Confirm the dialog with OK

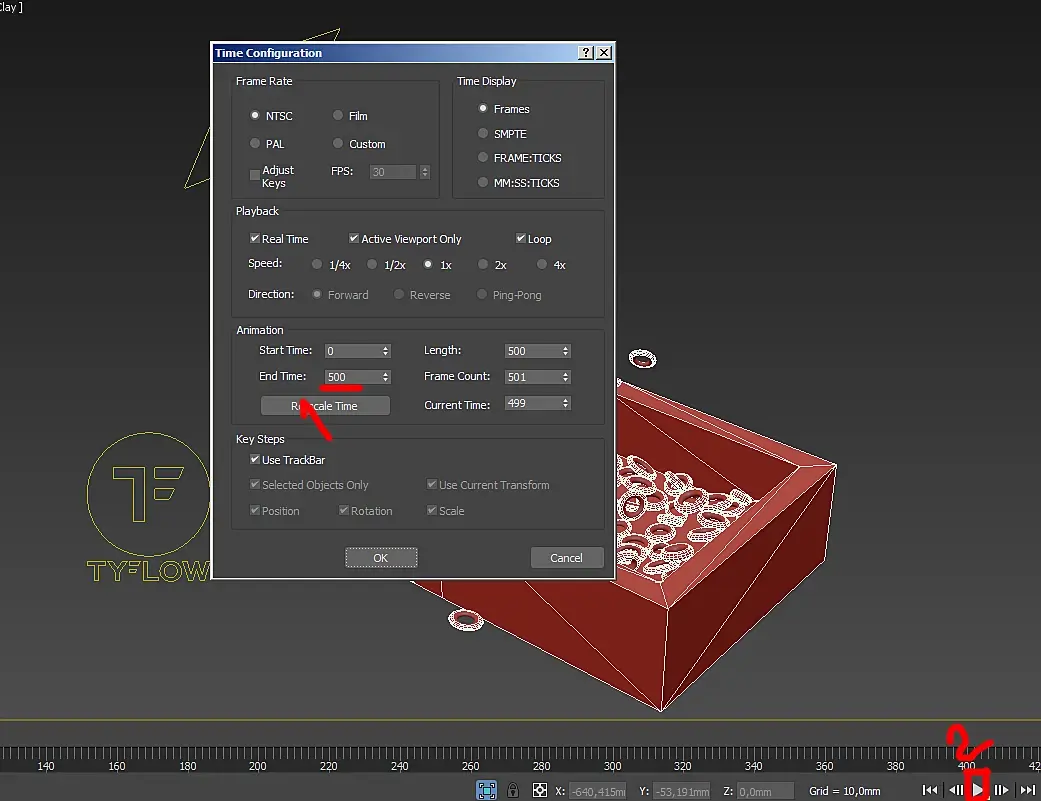381,557
